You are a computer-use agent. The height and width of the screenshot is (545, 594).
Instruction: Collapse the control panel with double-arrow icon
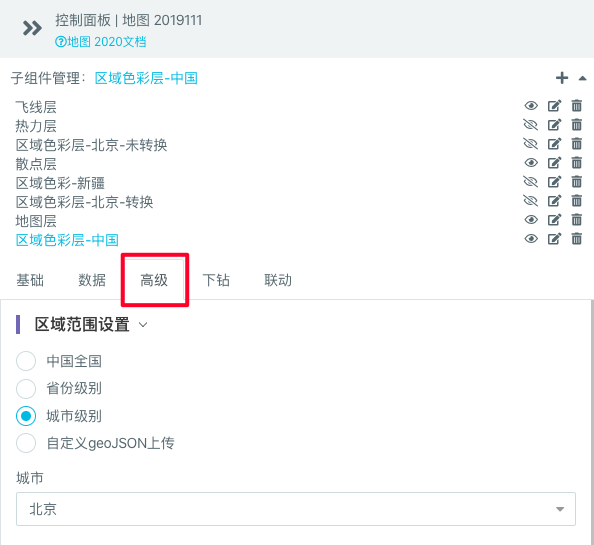point(32,28)
